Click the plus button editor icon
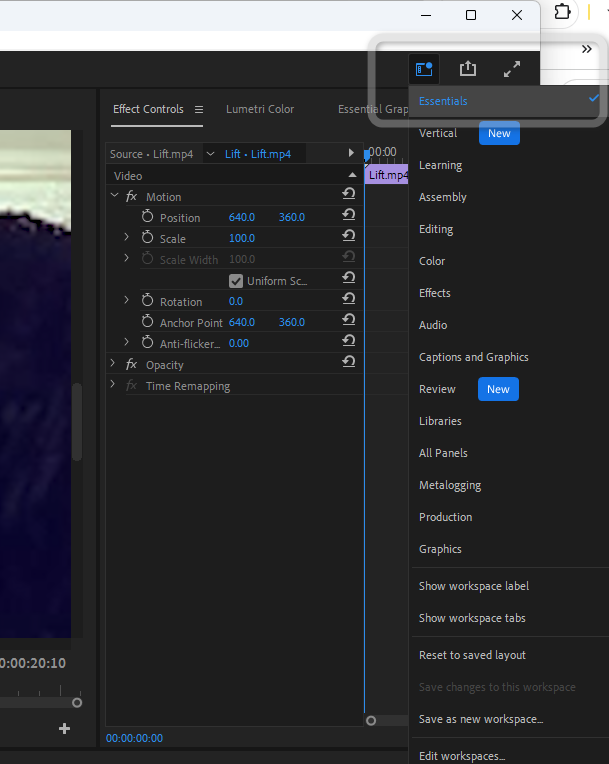The height and width of the screenshot is (764, 609). pos(65,729)
